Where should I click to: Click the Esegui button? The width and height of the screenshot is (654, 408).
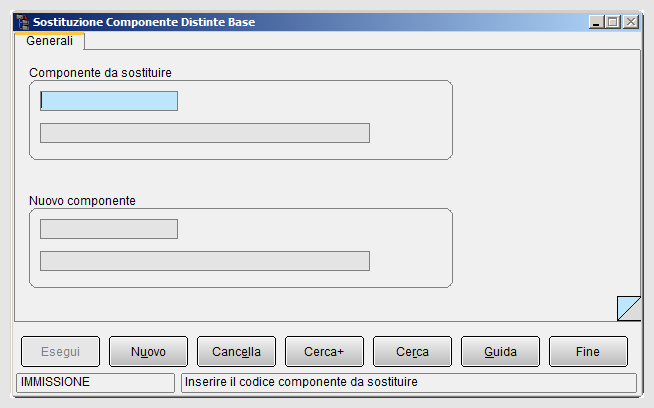(x=60, y=352)
